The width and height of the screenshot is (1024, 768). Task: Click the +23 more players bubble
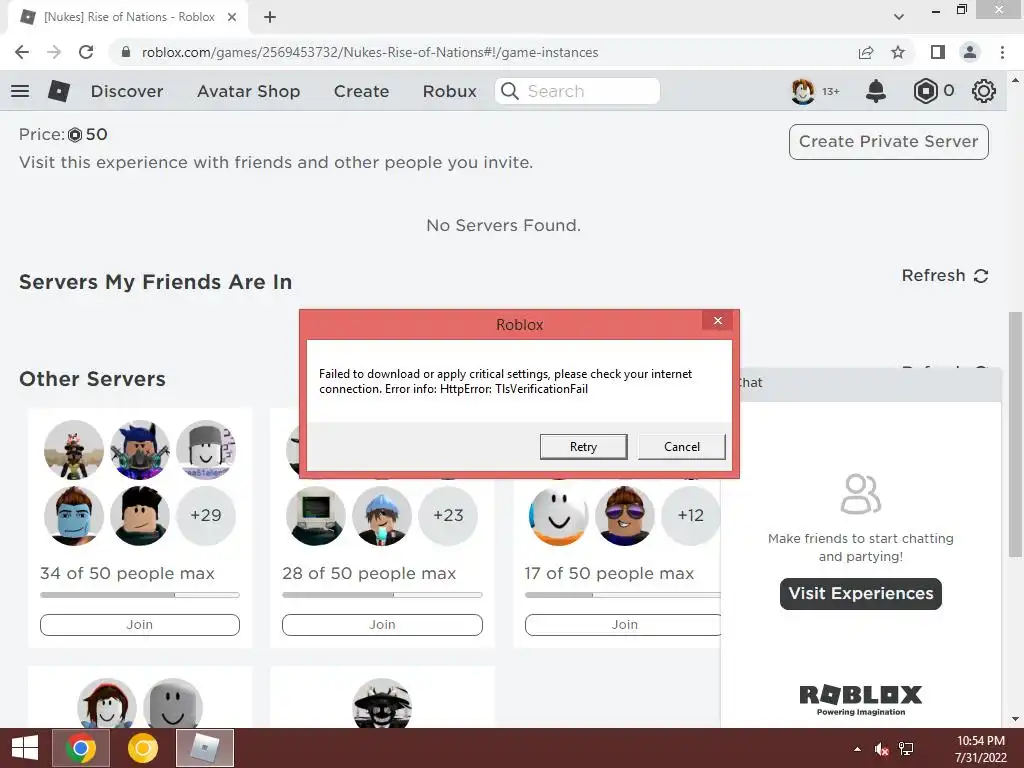click(448, 515)
